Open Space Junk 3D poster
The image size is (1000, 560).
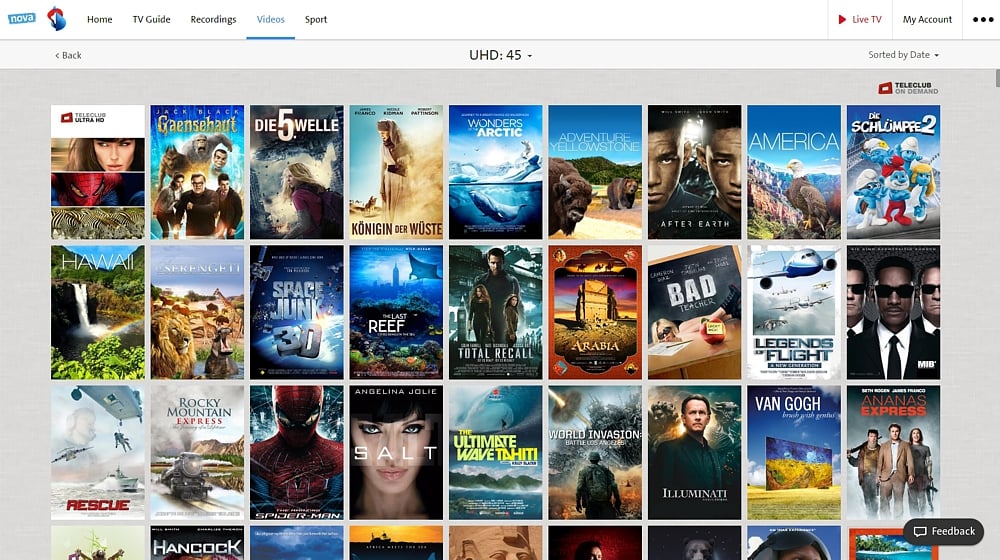[297, 313]
